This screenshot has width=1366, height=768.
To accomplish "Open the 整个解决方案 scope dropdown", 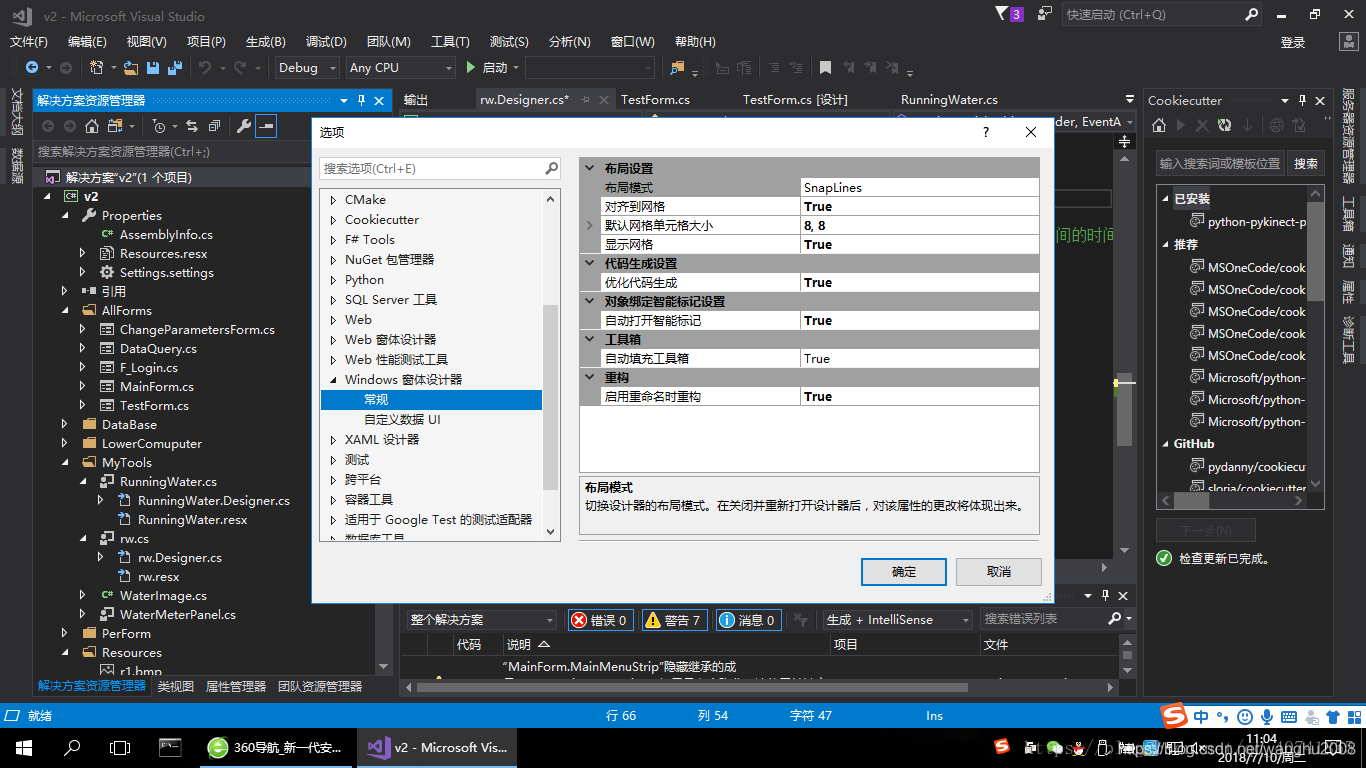I will pyautogui.click(x=481, y=620).
